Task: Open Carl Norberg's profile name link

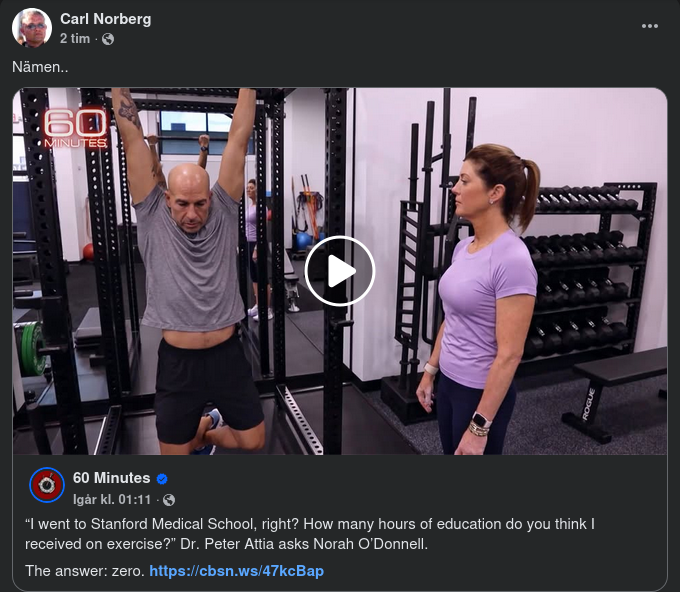Action: pos(106,19)
